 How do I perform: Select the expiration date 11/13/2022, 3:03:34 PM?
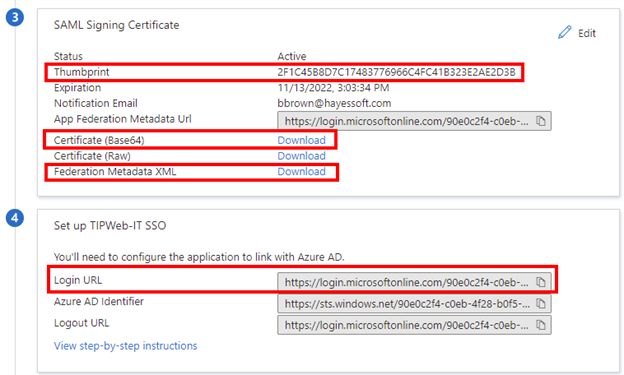click(x=333, y=88)
